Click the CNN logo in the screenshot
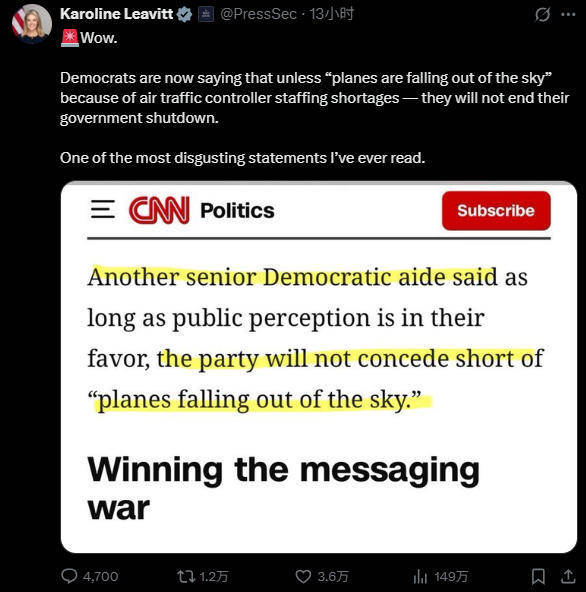Viewport: 586px width, 592px height. click(159, 210)
